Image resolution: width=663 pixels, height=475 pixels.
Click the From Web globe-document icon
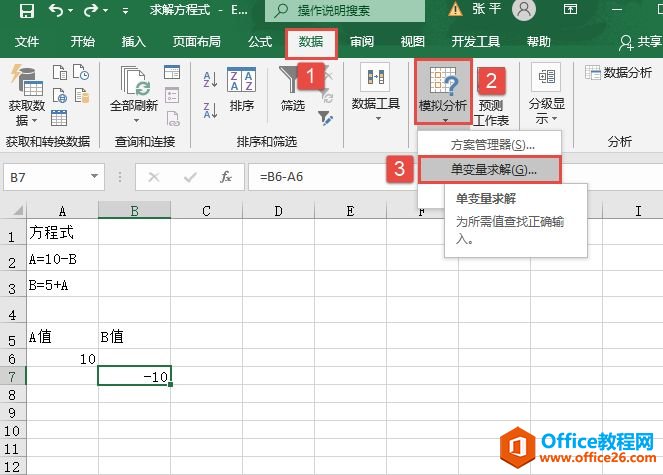(60, 96)
